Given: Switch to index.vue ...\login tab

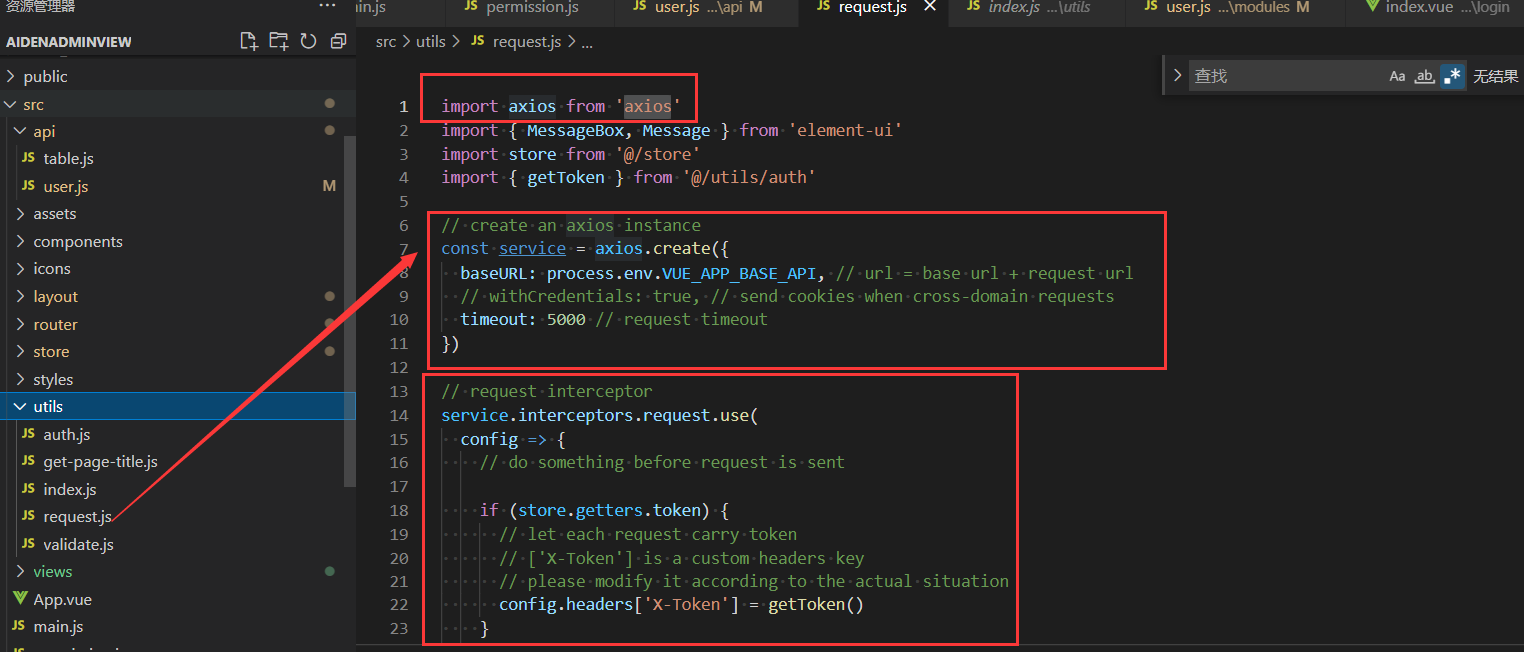Looking at the screenshot, I should (1439, 7).
